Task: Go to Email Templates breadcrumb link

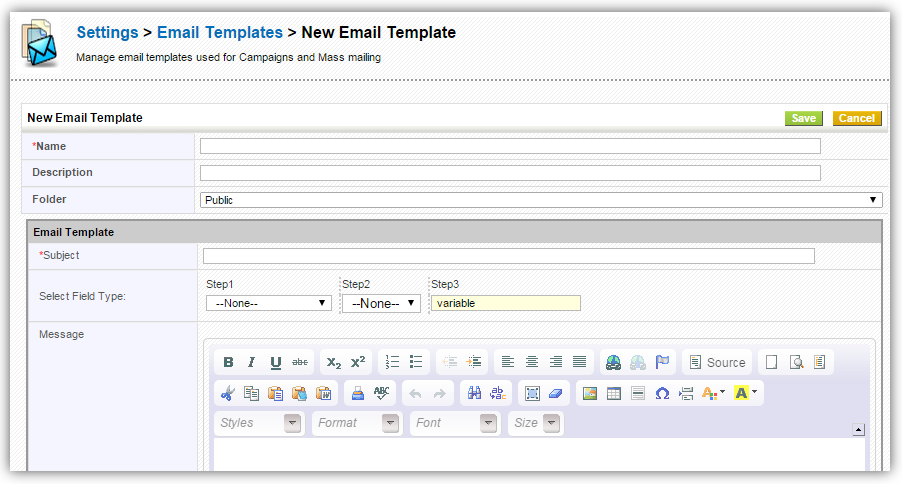Action: pos(220,33)
